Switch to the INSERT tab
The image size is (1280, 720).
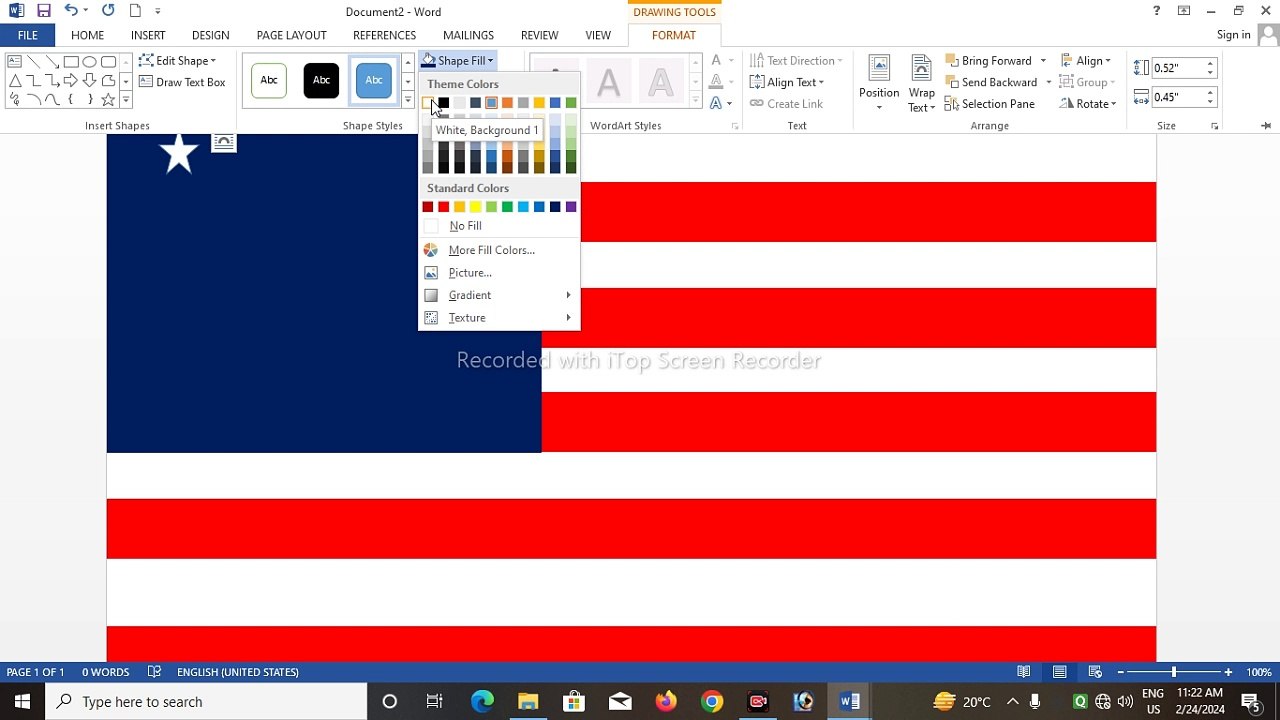[148, 35]
